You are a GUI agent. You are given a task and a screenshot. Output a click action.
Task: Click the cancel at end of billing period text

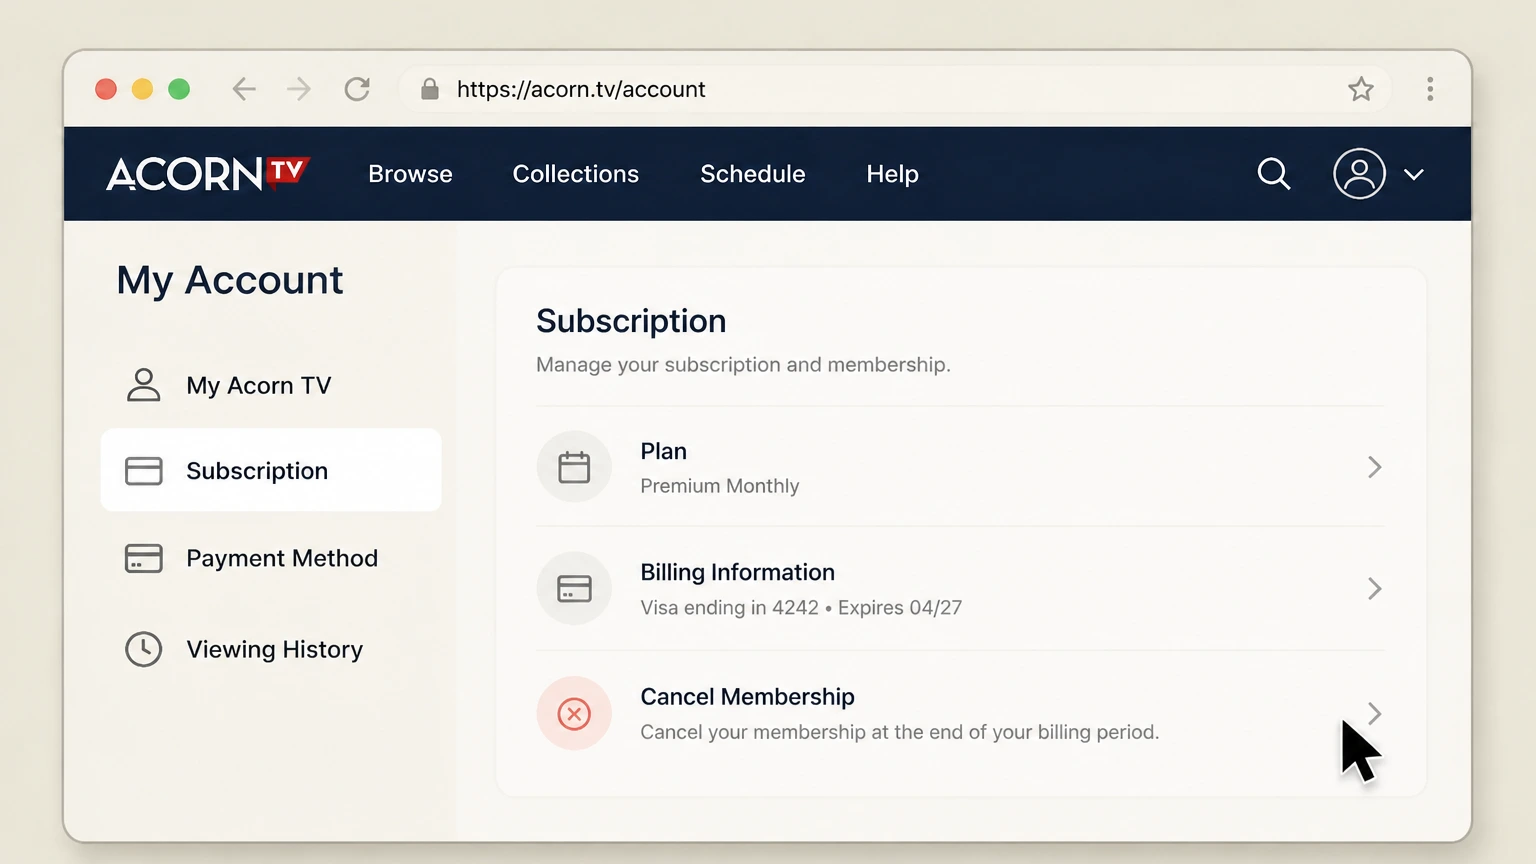pyautogui.click(x=899, y=732)
